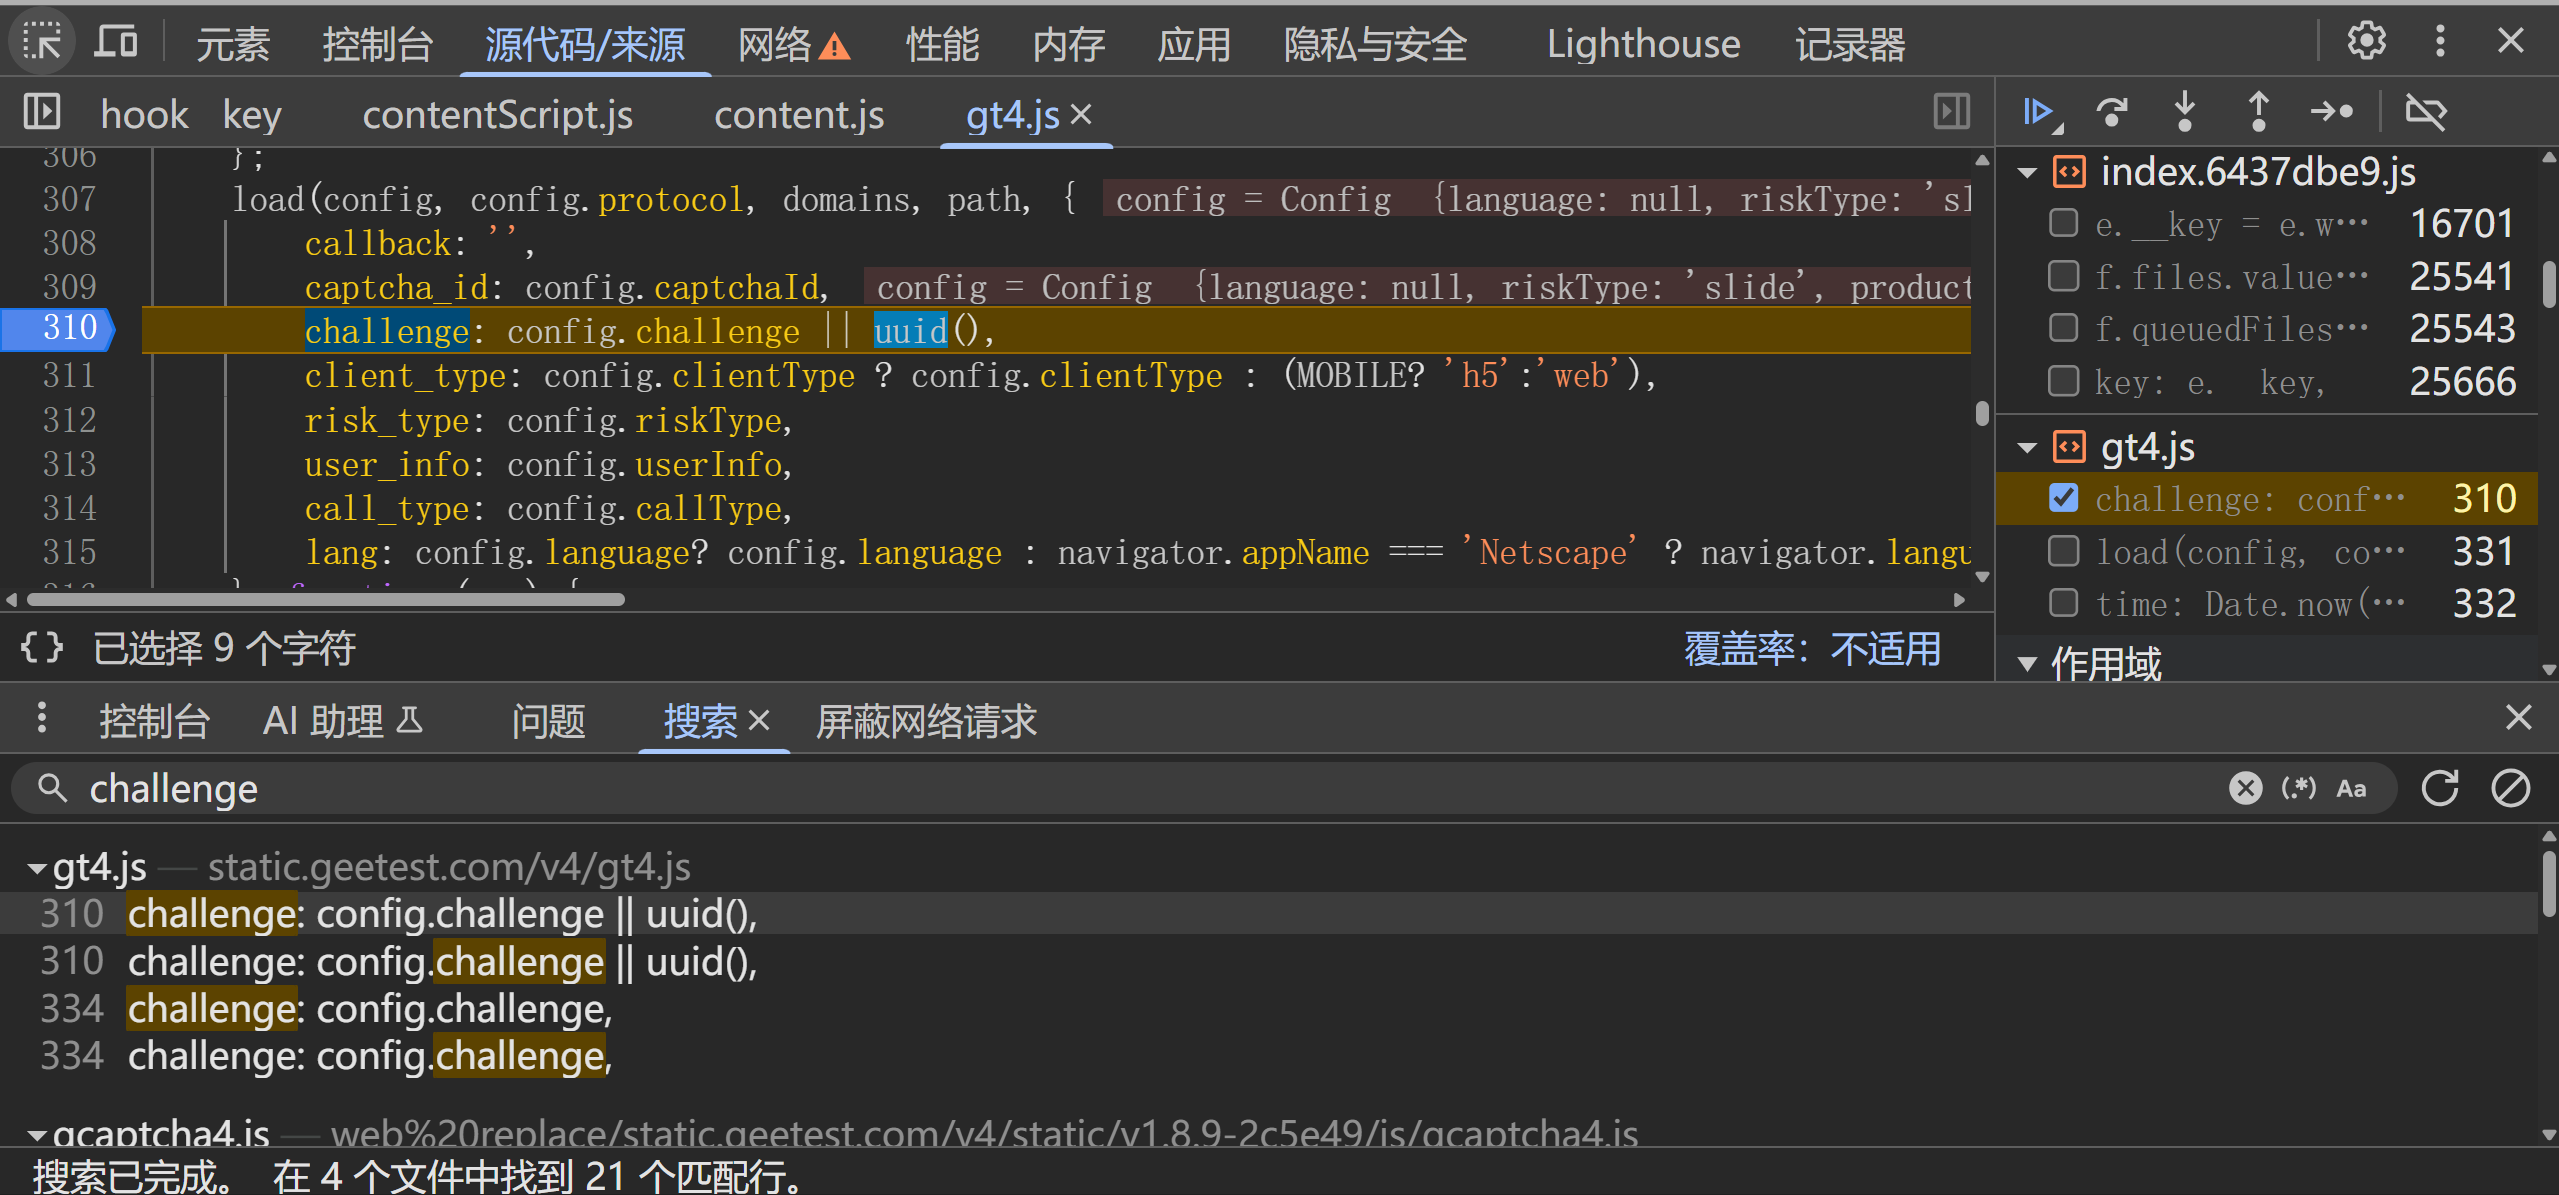Pretty-print the code with braces icon
This screenshot has width=2559, height=1195.
click(42, 648)
